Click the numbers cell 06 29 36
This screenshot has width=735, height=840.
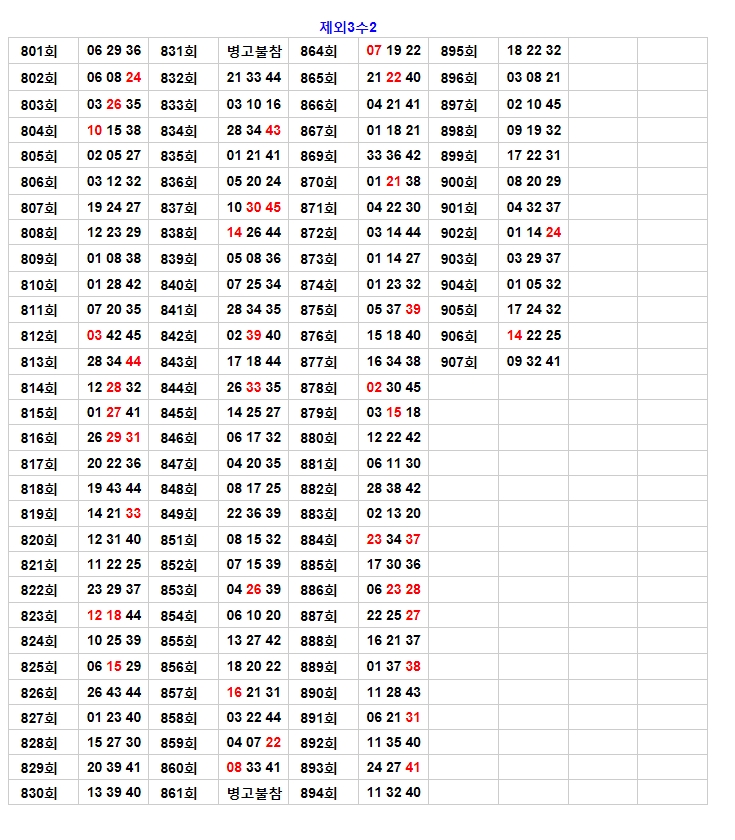pyautogui.click(x=114, y=51)
